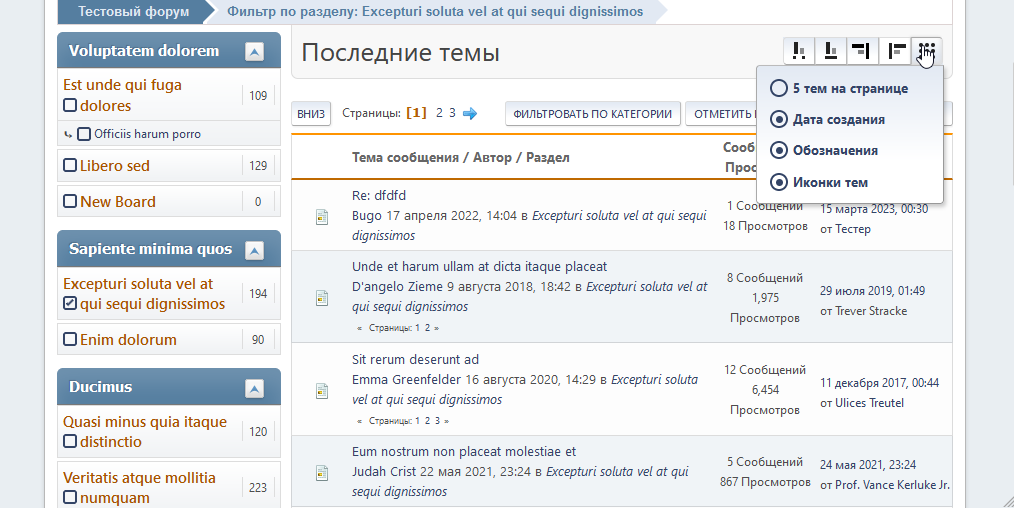Collapse the 'Ducimus' category
Image resolution: width=1014 pixels, height=508 pixels.
(x=254, y=387)
